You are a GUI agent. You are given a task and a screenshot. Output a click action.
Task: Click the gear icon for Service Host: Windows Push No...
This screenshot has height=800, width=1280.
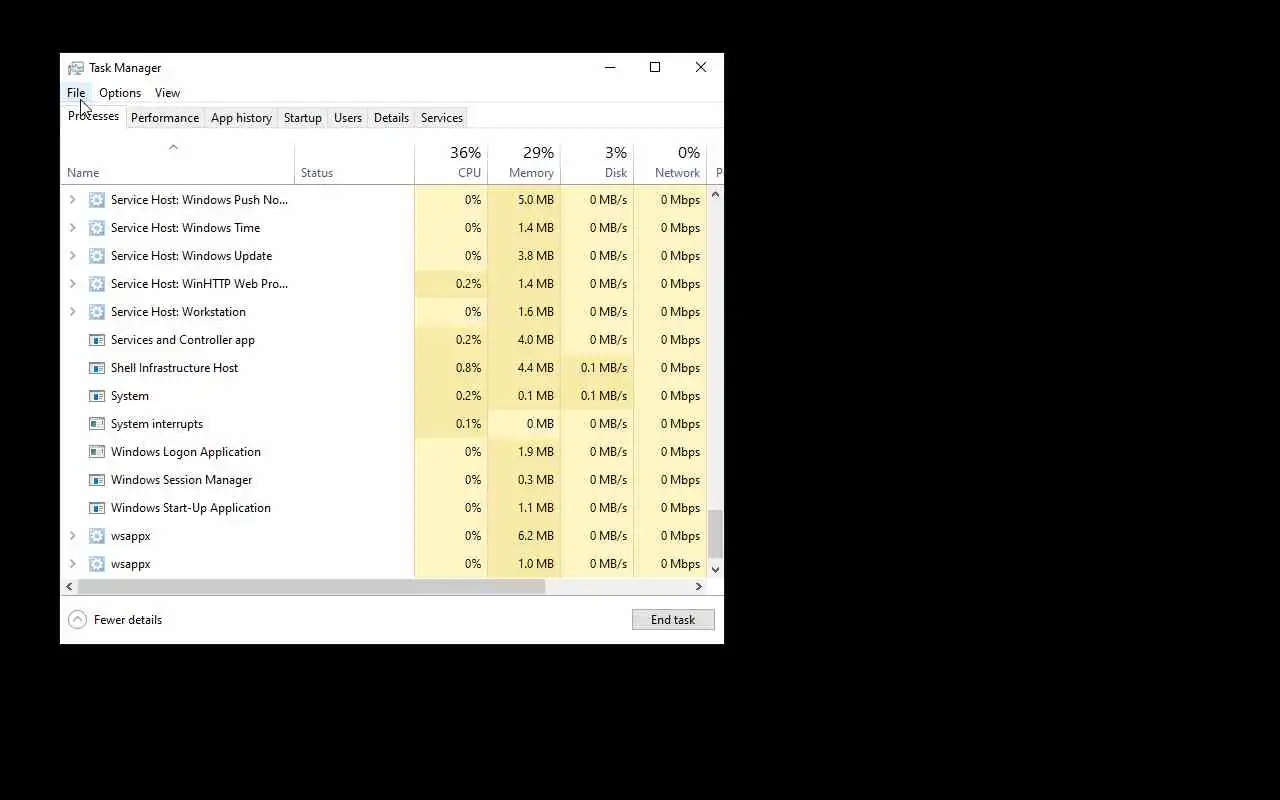pyautogui.click(x=97, y=200)
